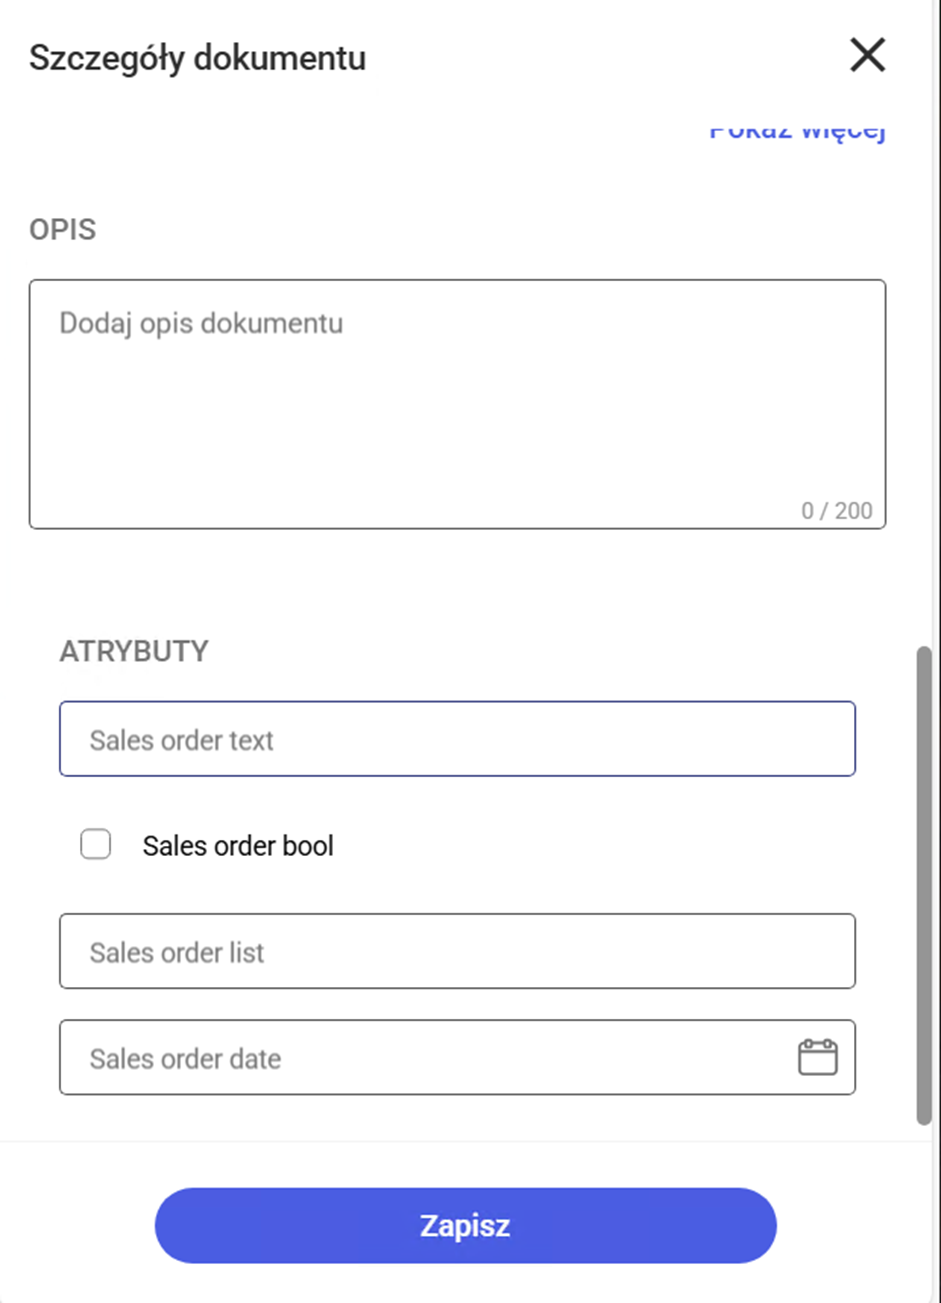
Task: Click the vertical scrollbar thumb
Action: click(924, 886)
